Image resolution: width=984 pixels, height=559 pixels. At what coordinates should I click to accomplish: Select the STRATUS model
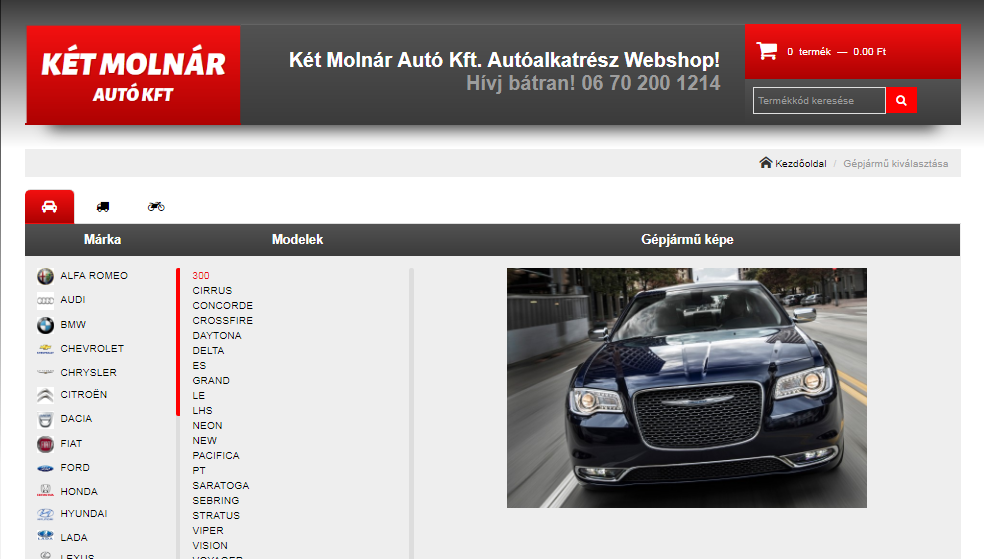[216, 516]
